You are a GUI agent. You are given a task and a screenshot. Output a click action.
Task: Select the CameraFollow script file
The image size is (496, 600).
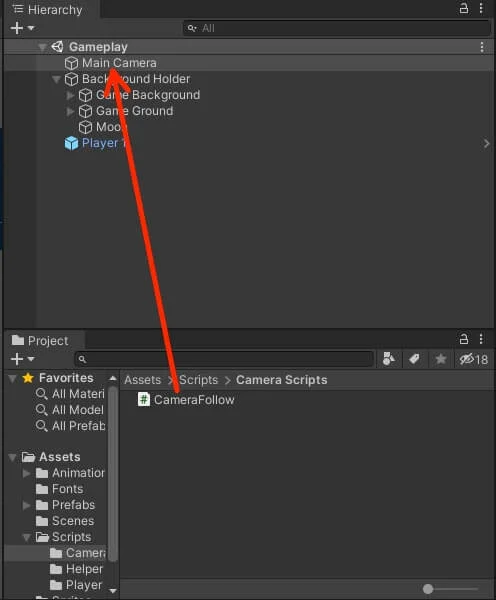(186, 400)
